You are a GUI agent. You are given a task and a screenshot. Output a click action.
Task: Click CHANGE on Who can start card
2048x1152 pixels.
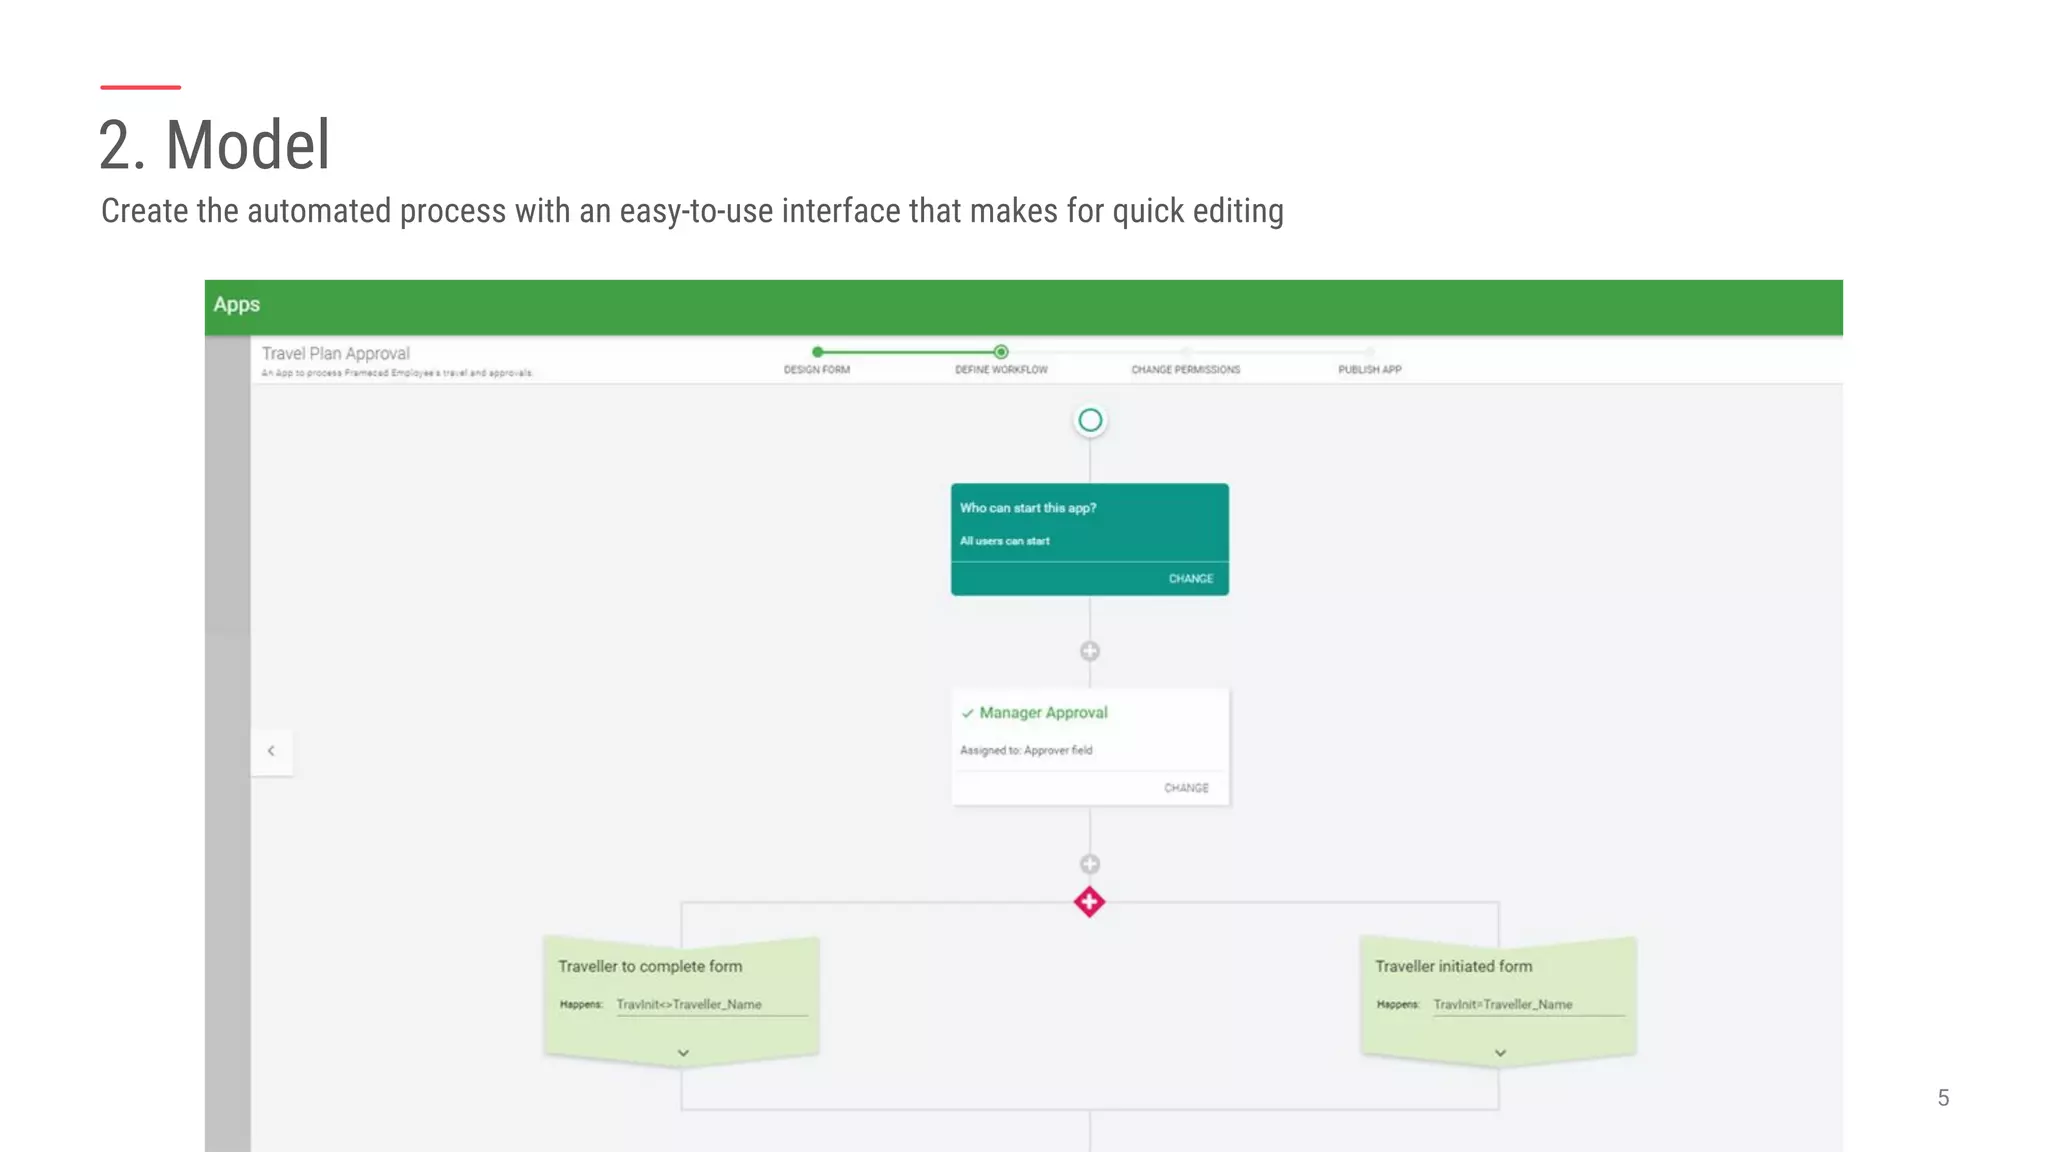[1191, 579]
